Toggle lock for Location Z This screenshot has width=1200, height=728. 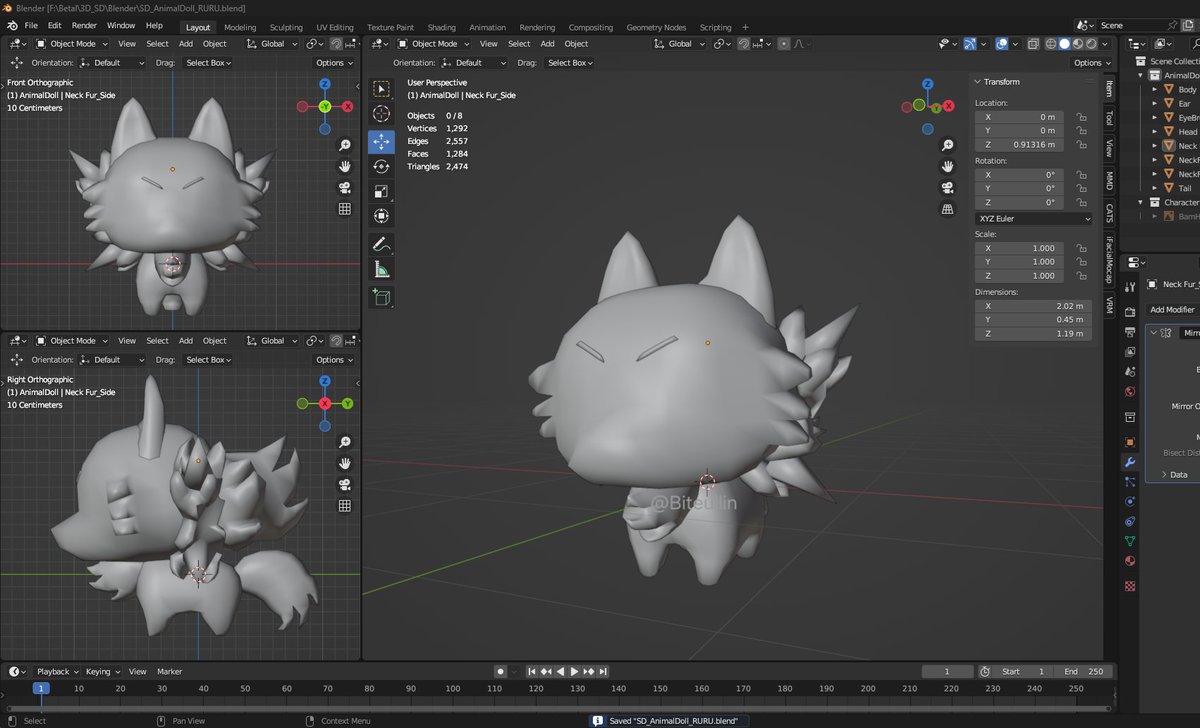(1081, 144)
